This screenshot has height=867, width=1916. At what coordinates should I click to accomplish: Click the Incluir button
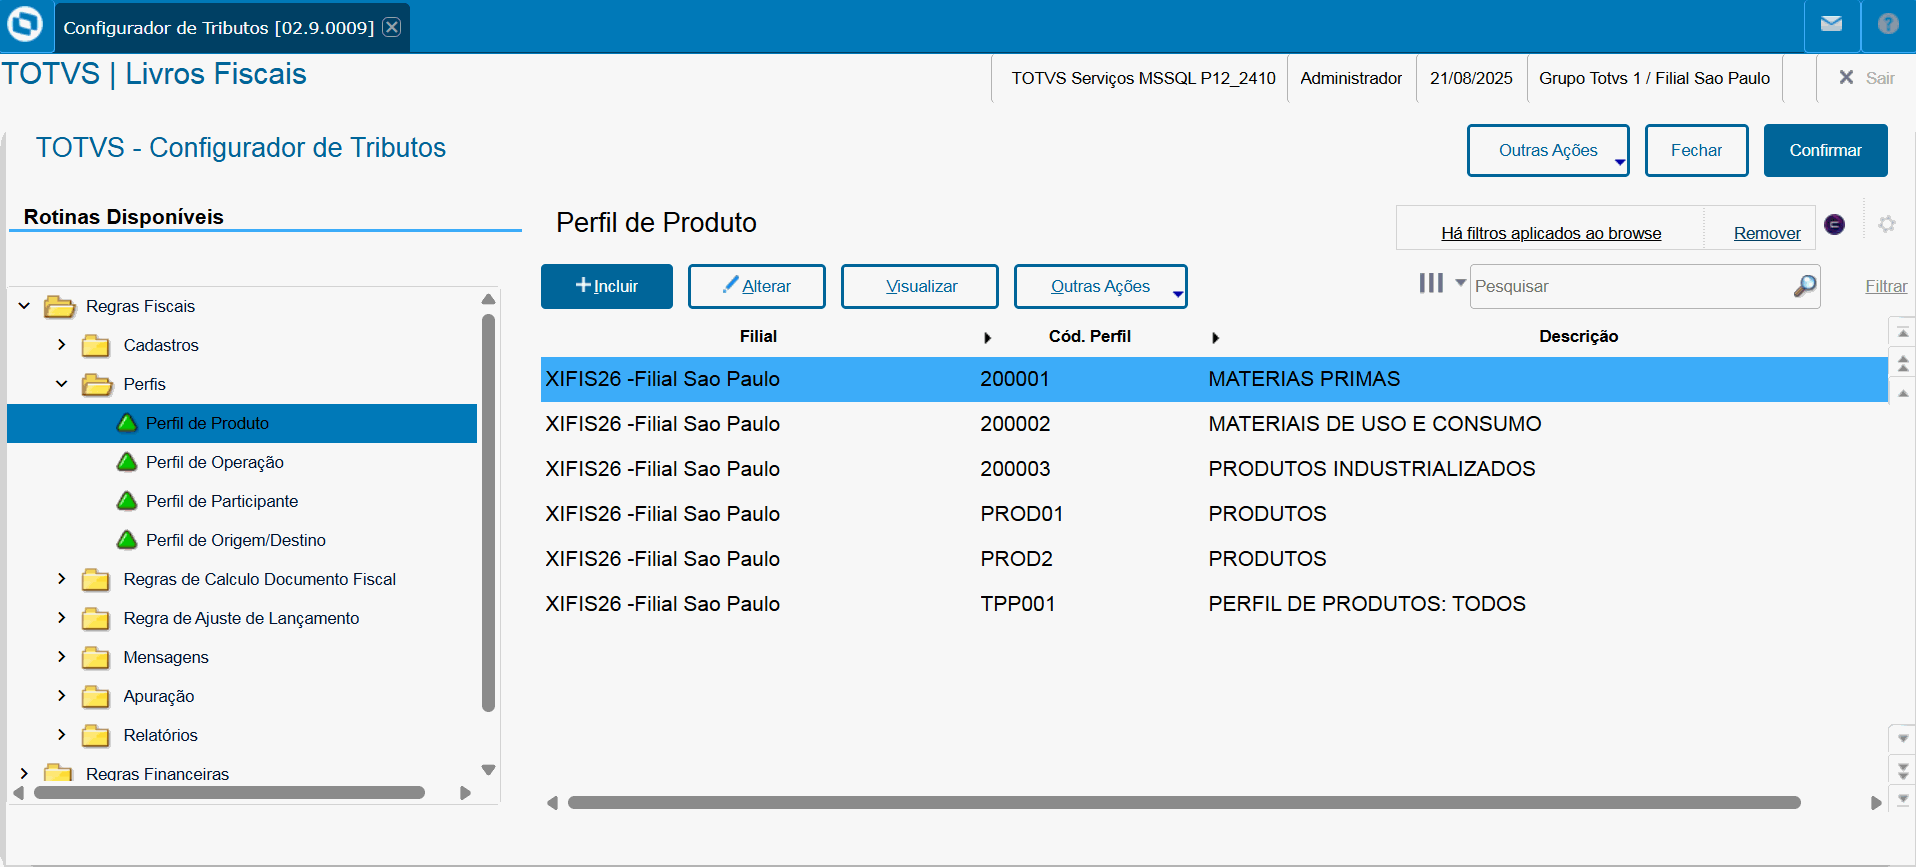[x=607, y=286]
